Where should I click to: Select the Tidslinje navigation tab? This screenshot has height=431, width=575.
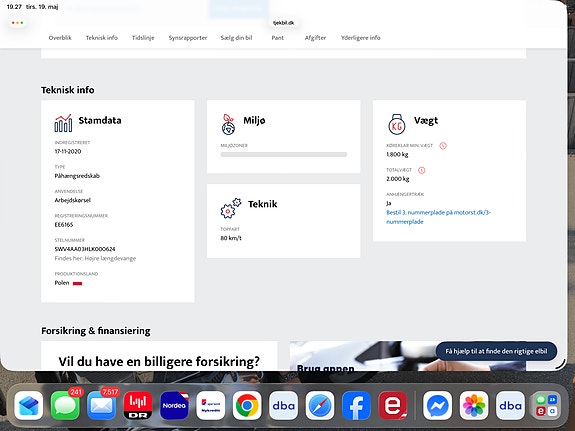click(143, 37)
